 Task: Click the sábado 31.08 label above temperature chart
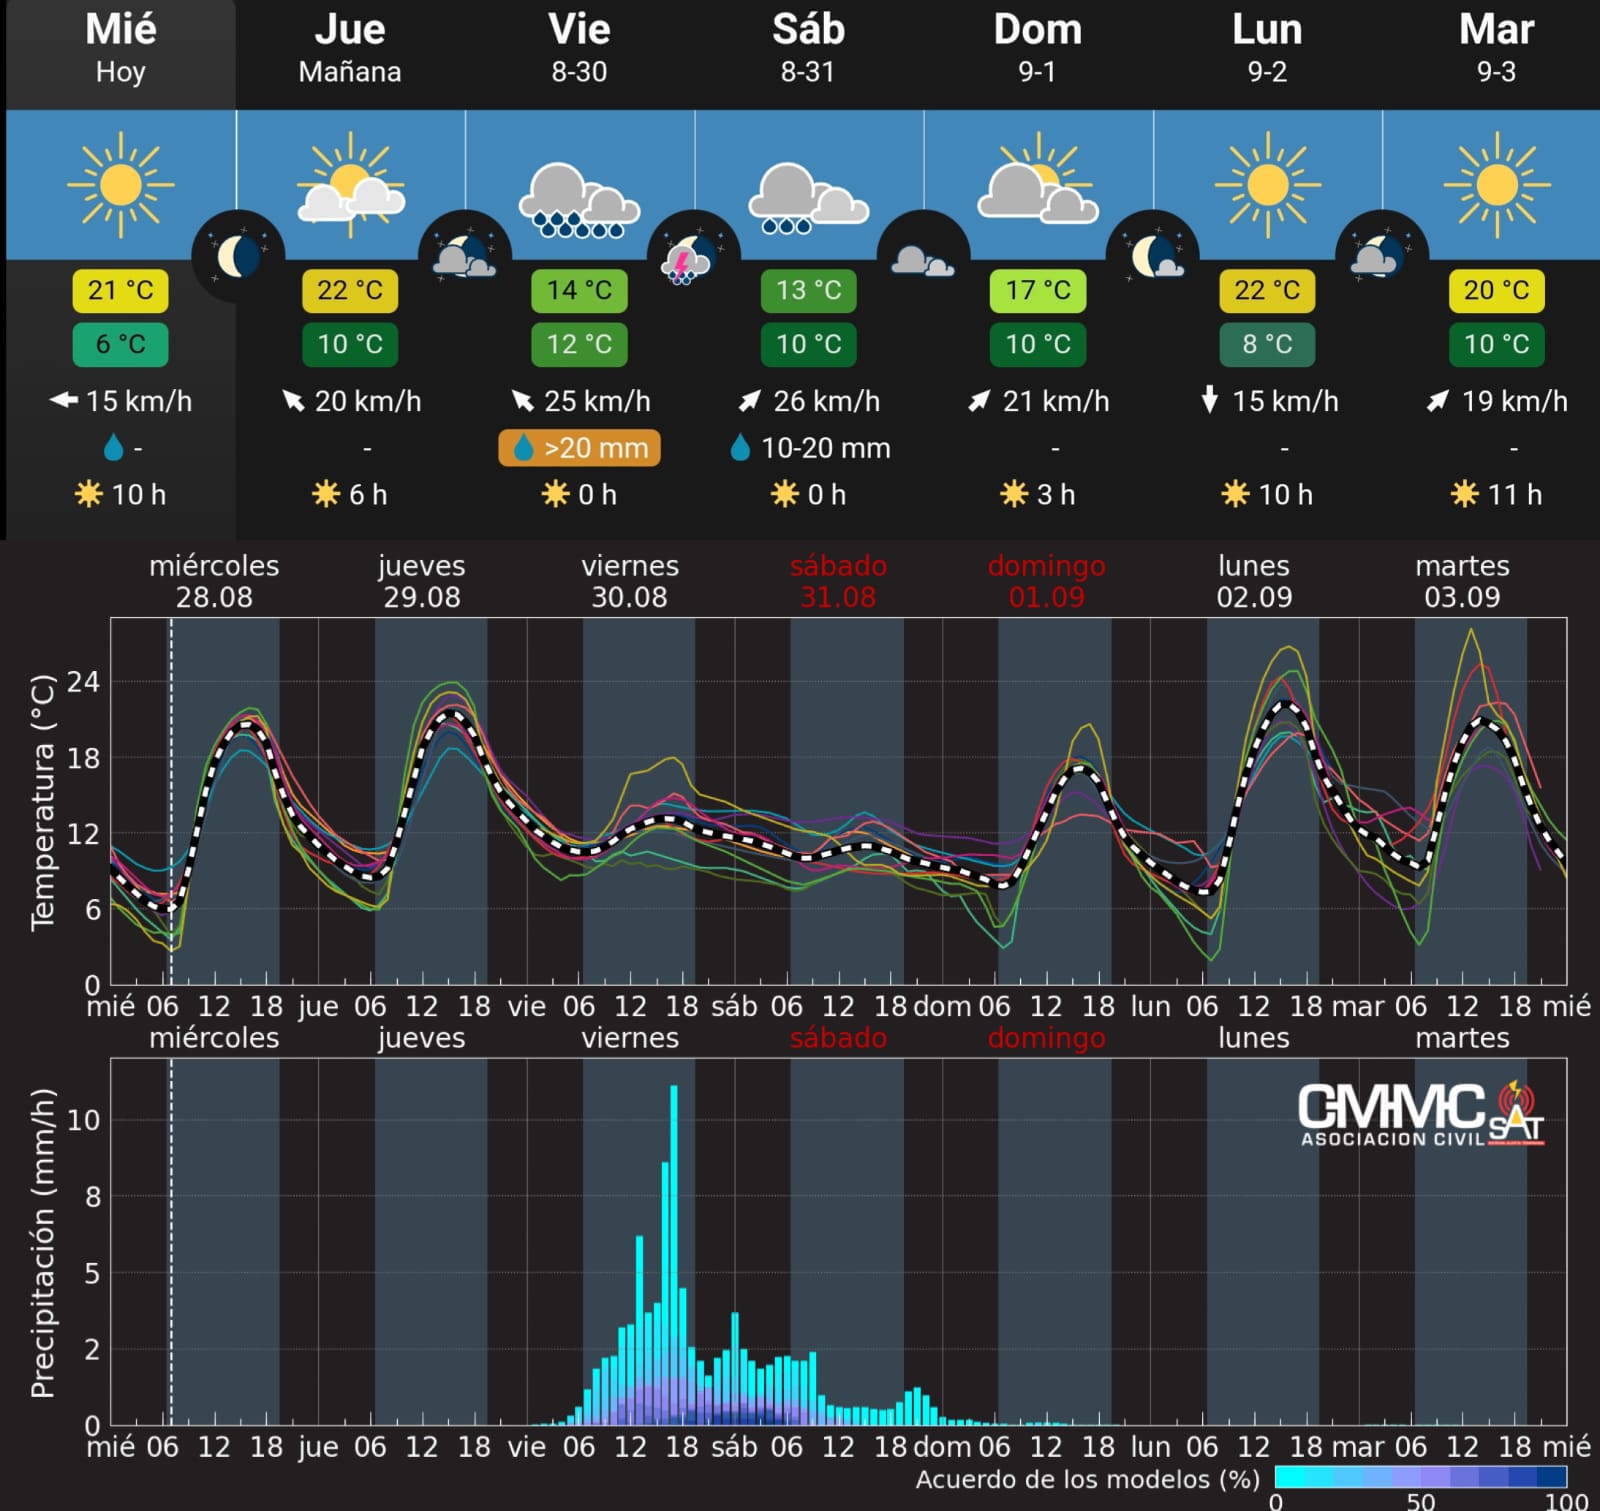click(x=838, y=581)
